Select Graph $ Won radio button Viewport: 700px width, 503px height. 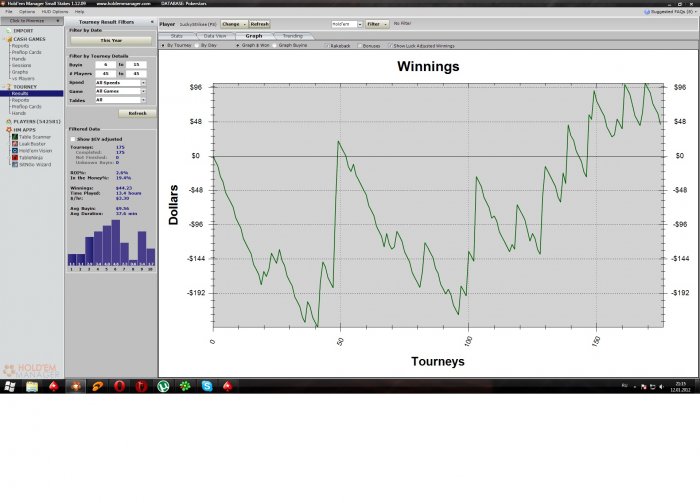tap(238, 46)
